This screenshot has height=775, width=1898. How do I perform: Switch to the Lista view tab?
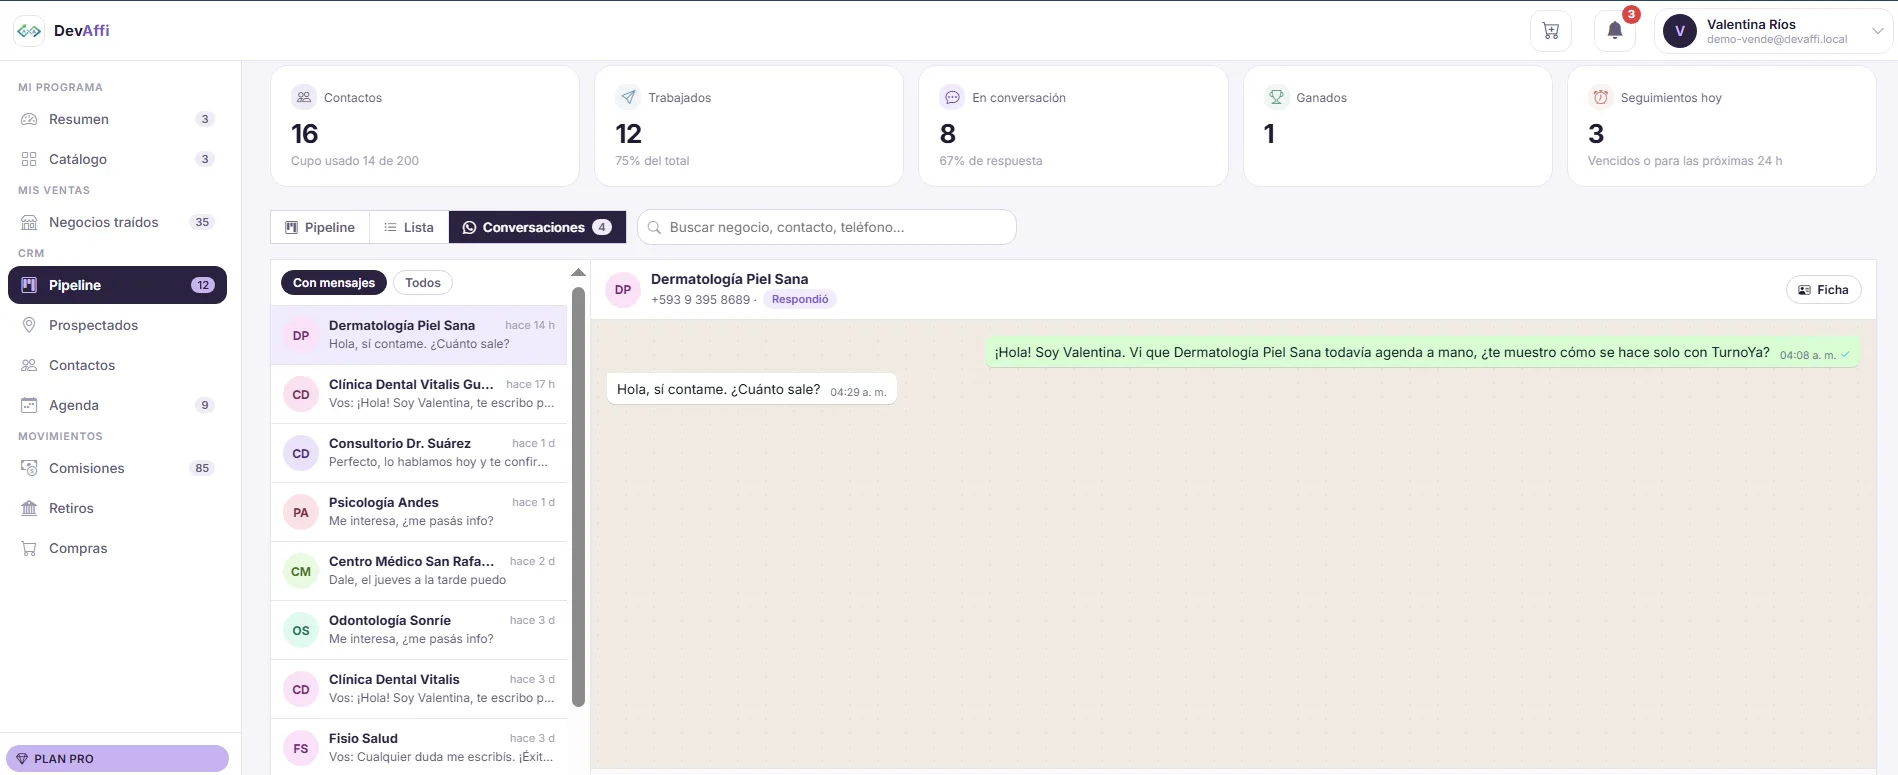tap(409, 227)
